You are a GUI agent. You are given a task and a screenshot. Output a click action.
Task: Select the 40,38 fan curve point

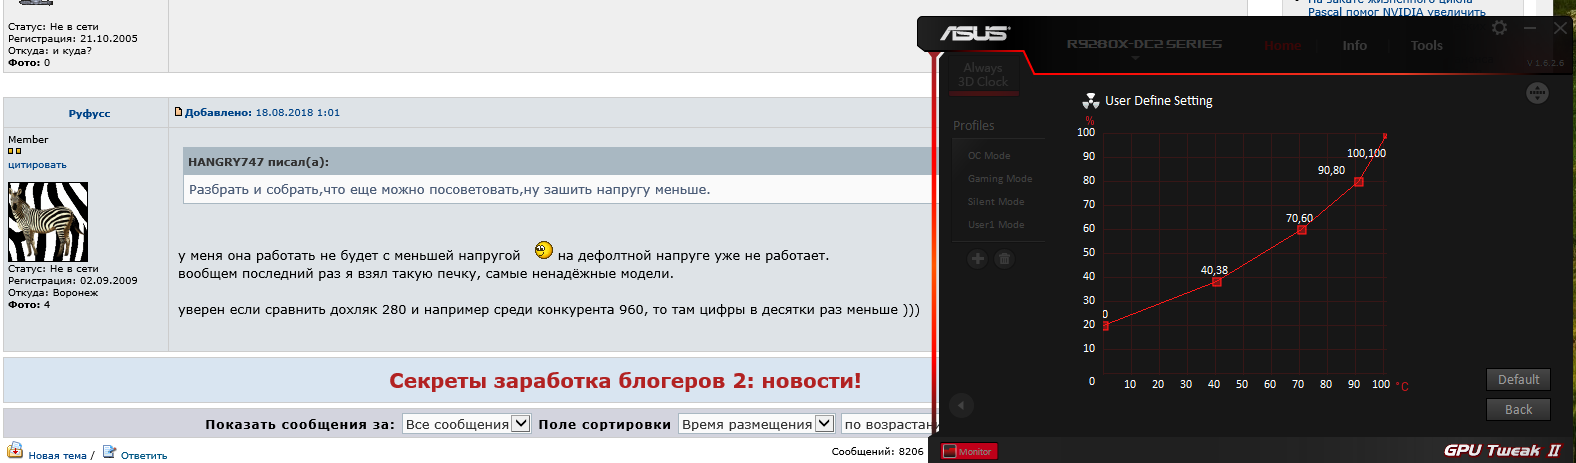tap(1216, 282)
